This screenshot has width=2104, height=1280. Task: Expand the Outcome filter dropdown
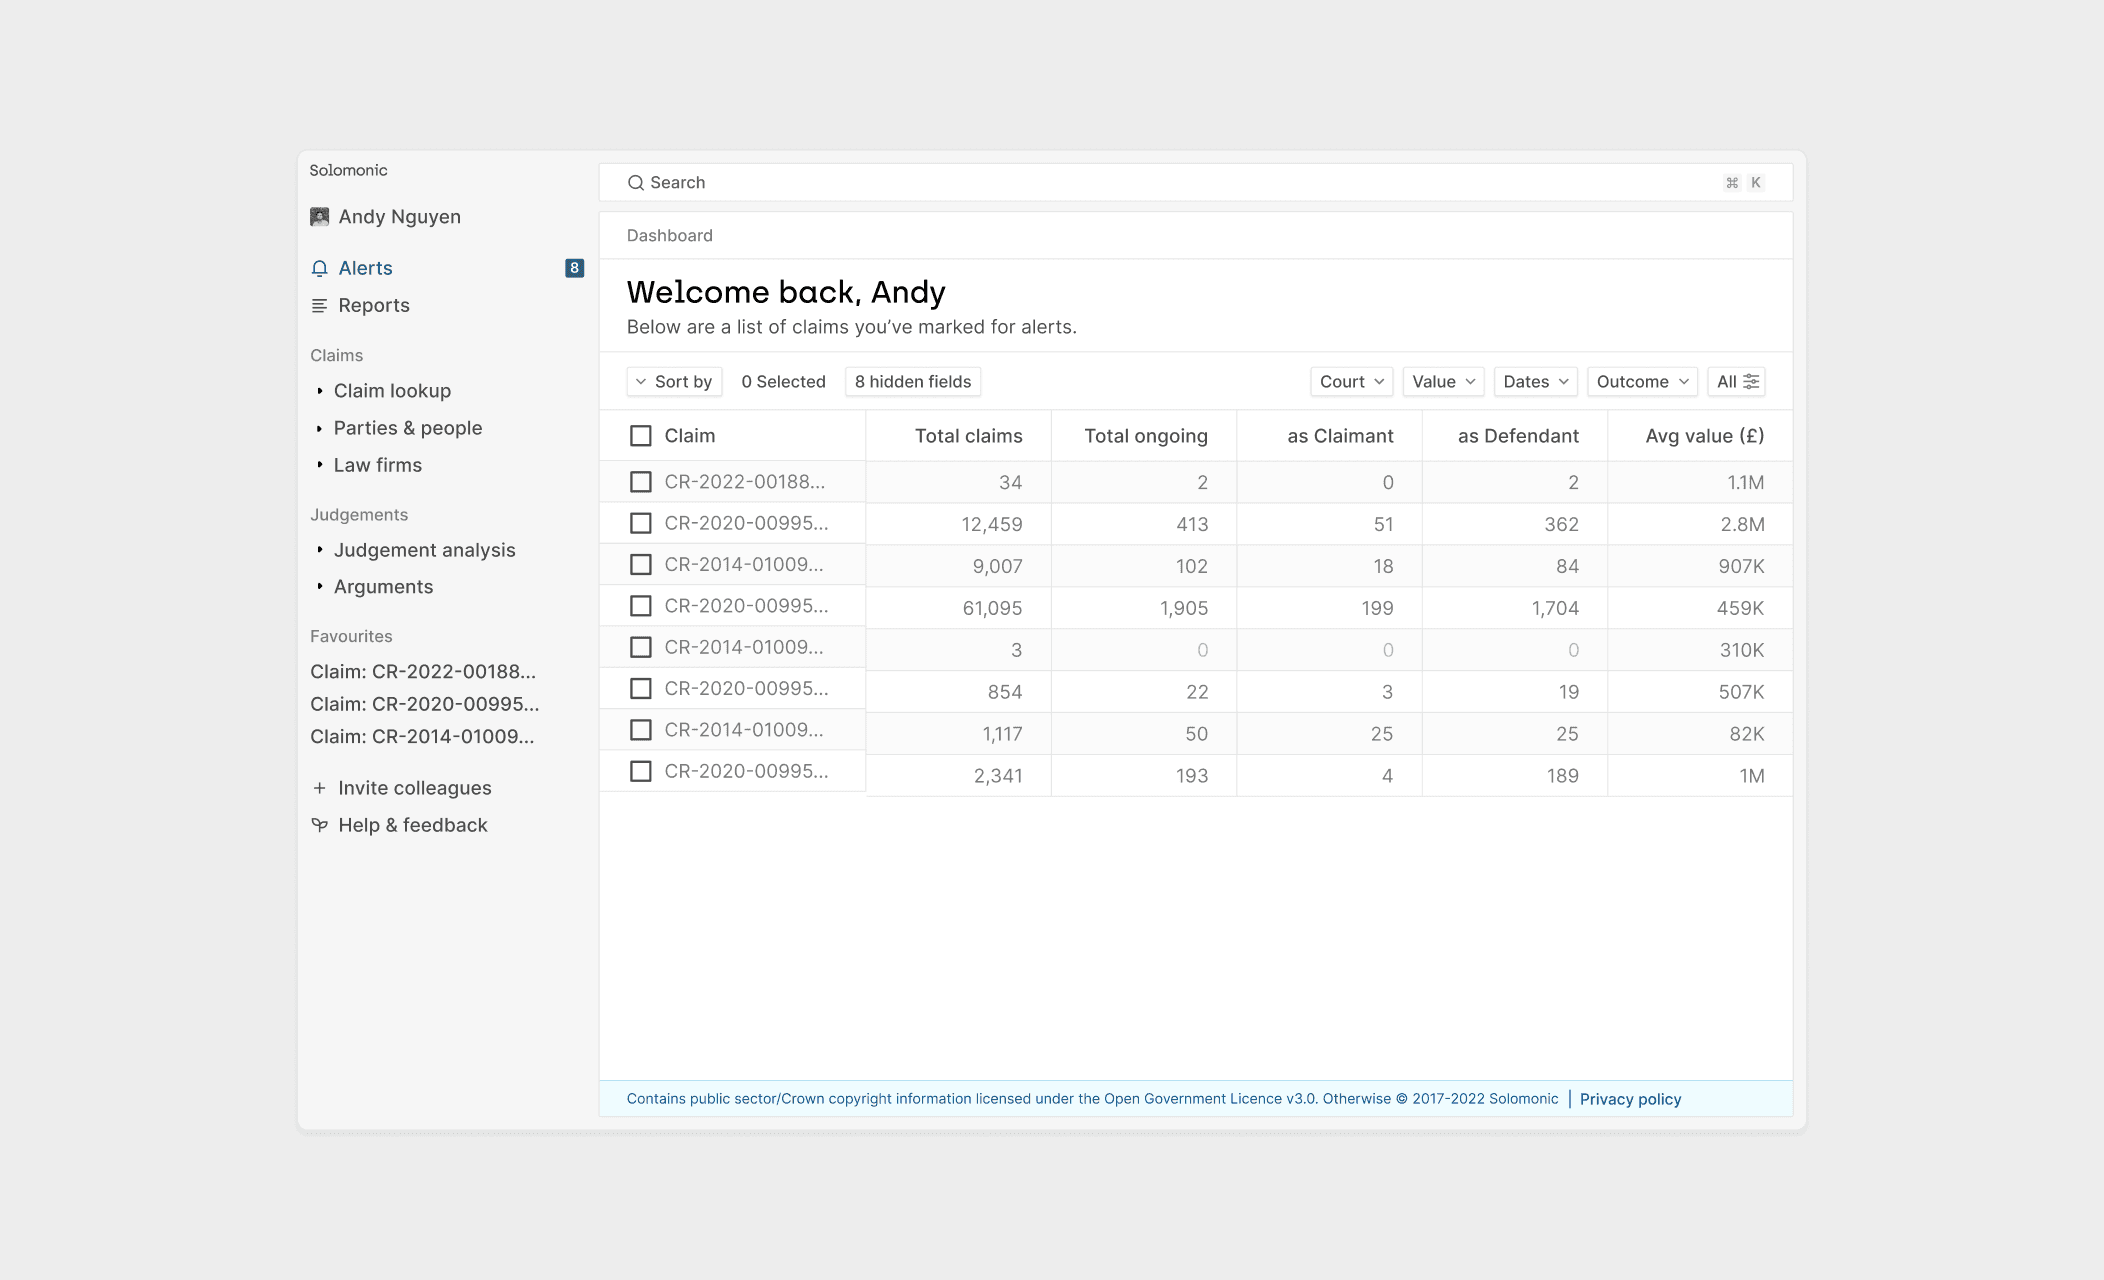[x=1641, y=382]
